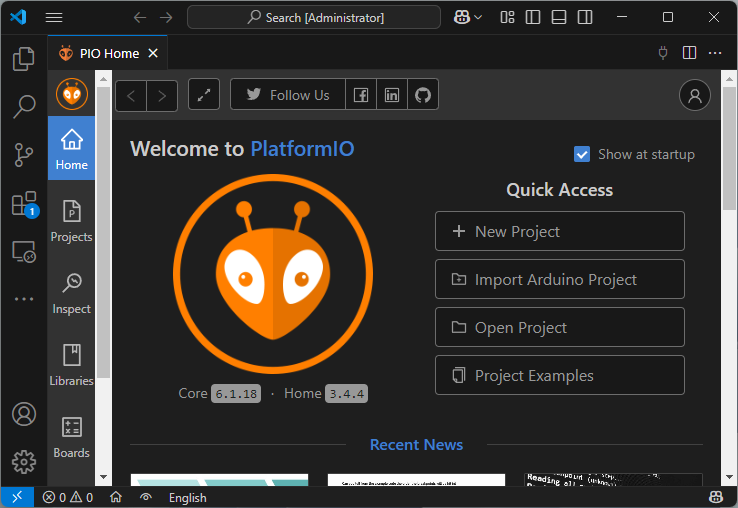Open the PlatformIO LinkedIn page icon
This screenshot has height=508, width=738.
tap(392, 94)
